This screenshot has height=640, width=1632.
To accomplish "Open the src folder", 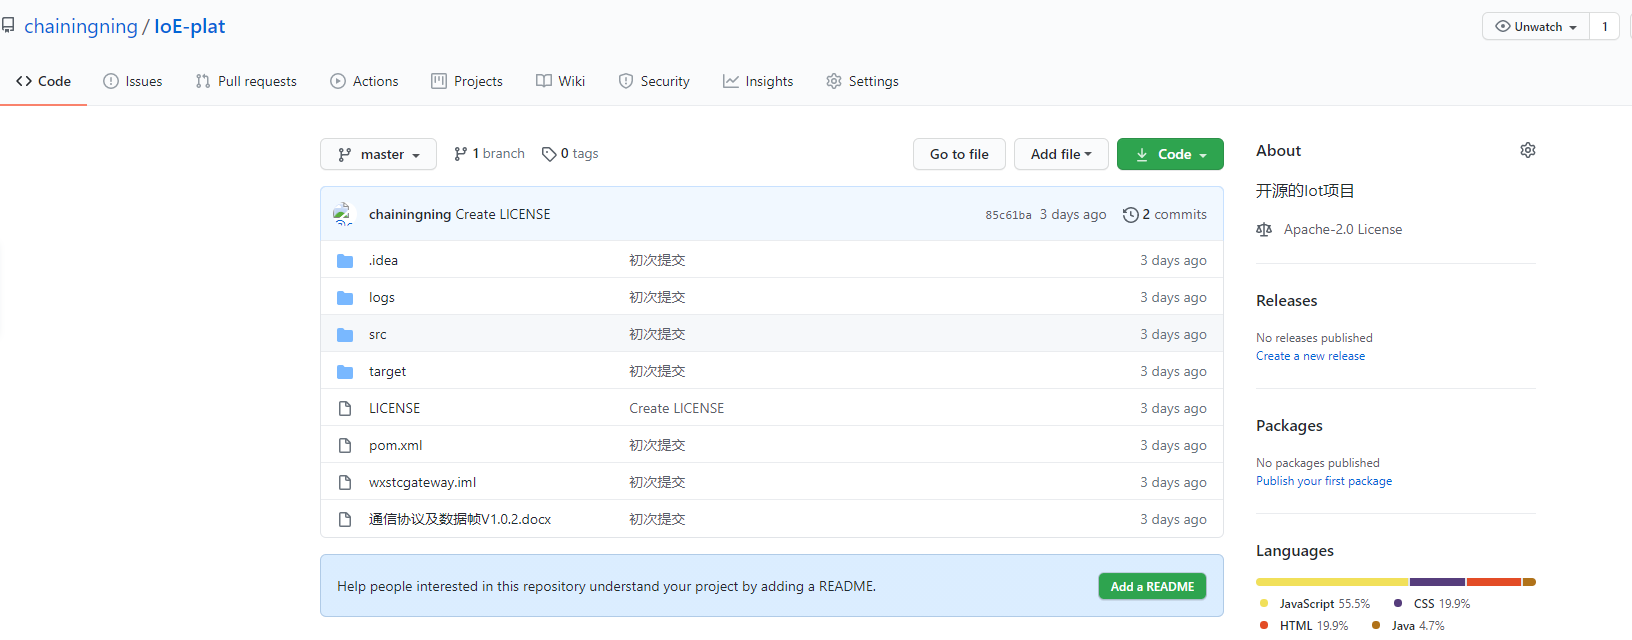I will pos(378,334).
